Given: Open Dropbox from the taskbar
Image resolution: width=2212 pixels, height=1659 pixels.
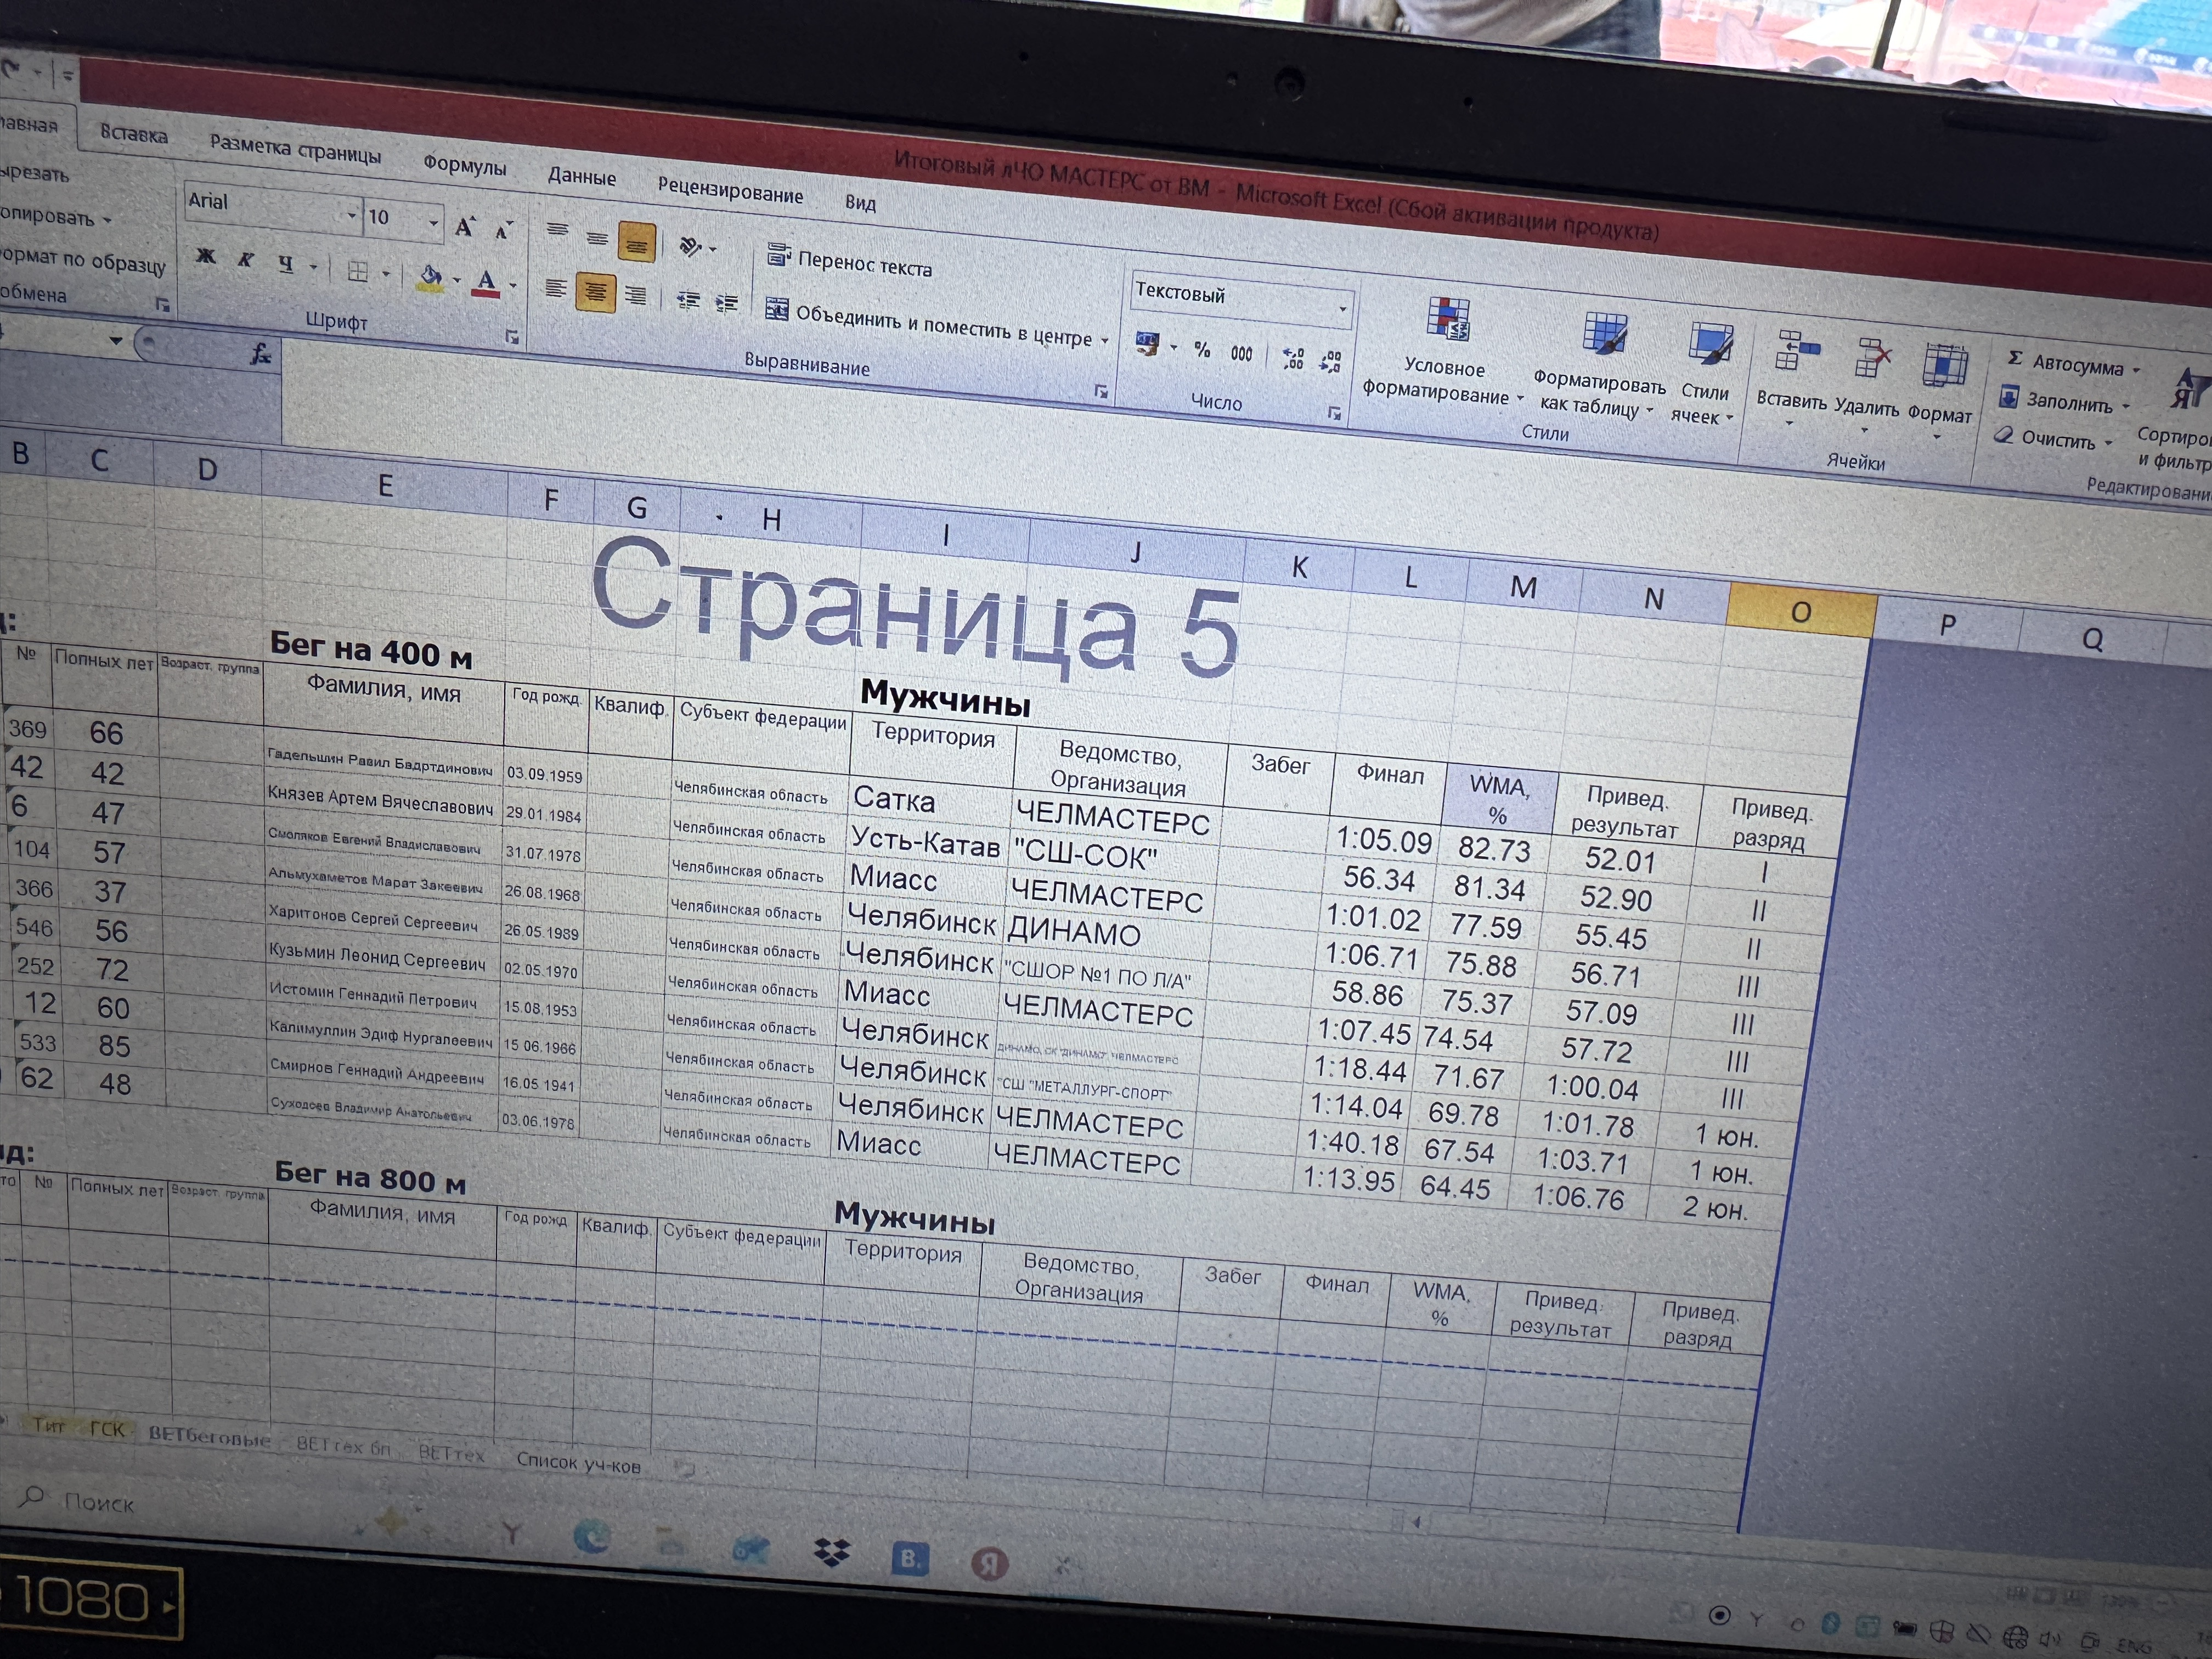Looking at the screenshot, I should tap(832, 1552).
